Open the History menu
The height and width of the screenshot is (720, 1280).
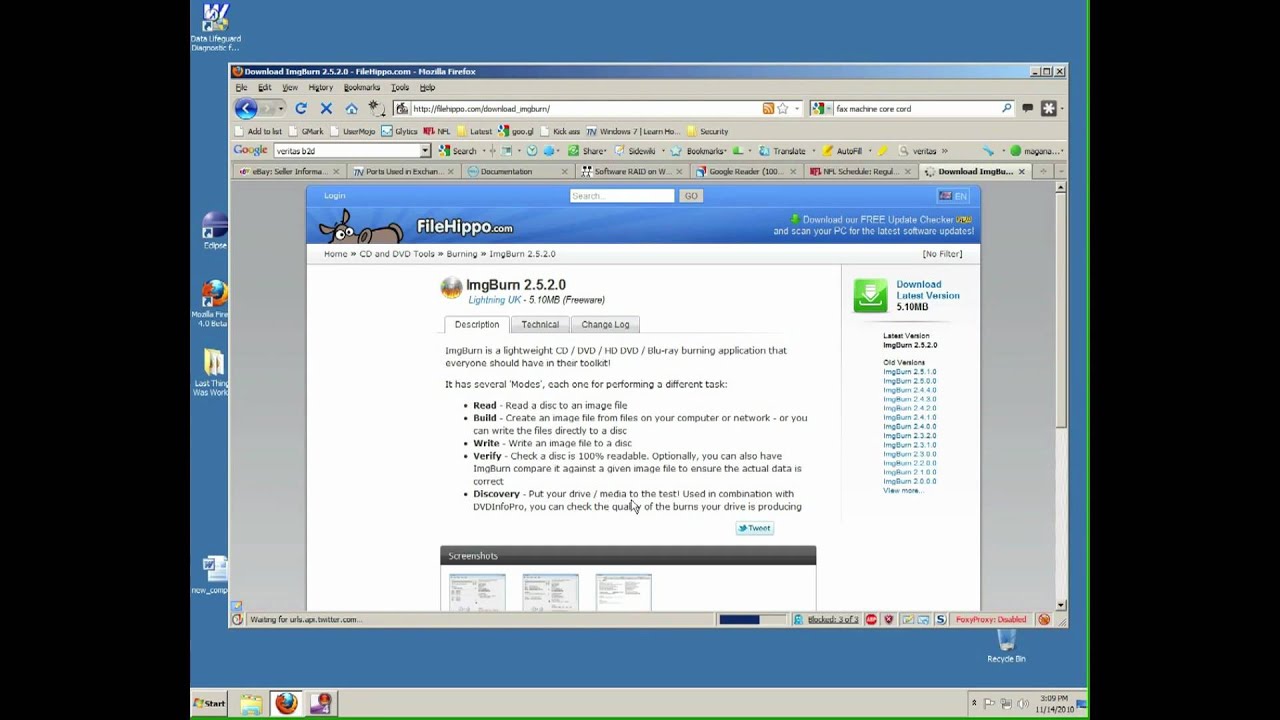pos(320,87)
